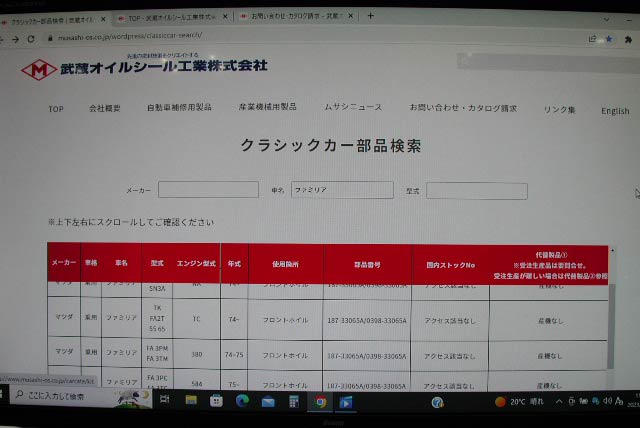Click the 国内ストックNo column header

point(451,265)
